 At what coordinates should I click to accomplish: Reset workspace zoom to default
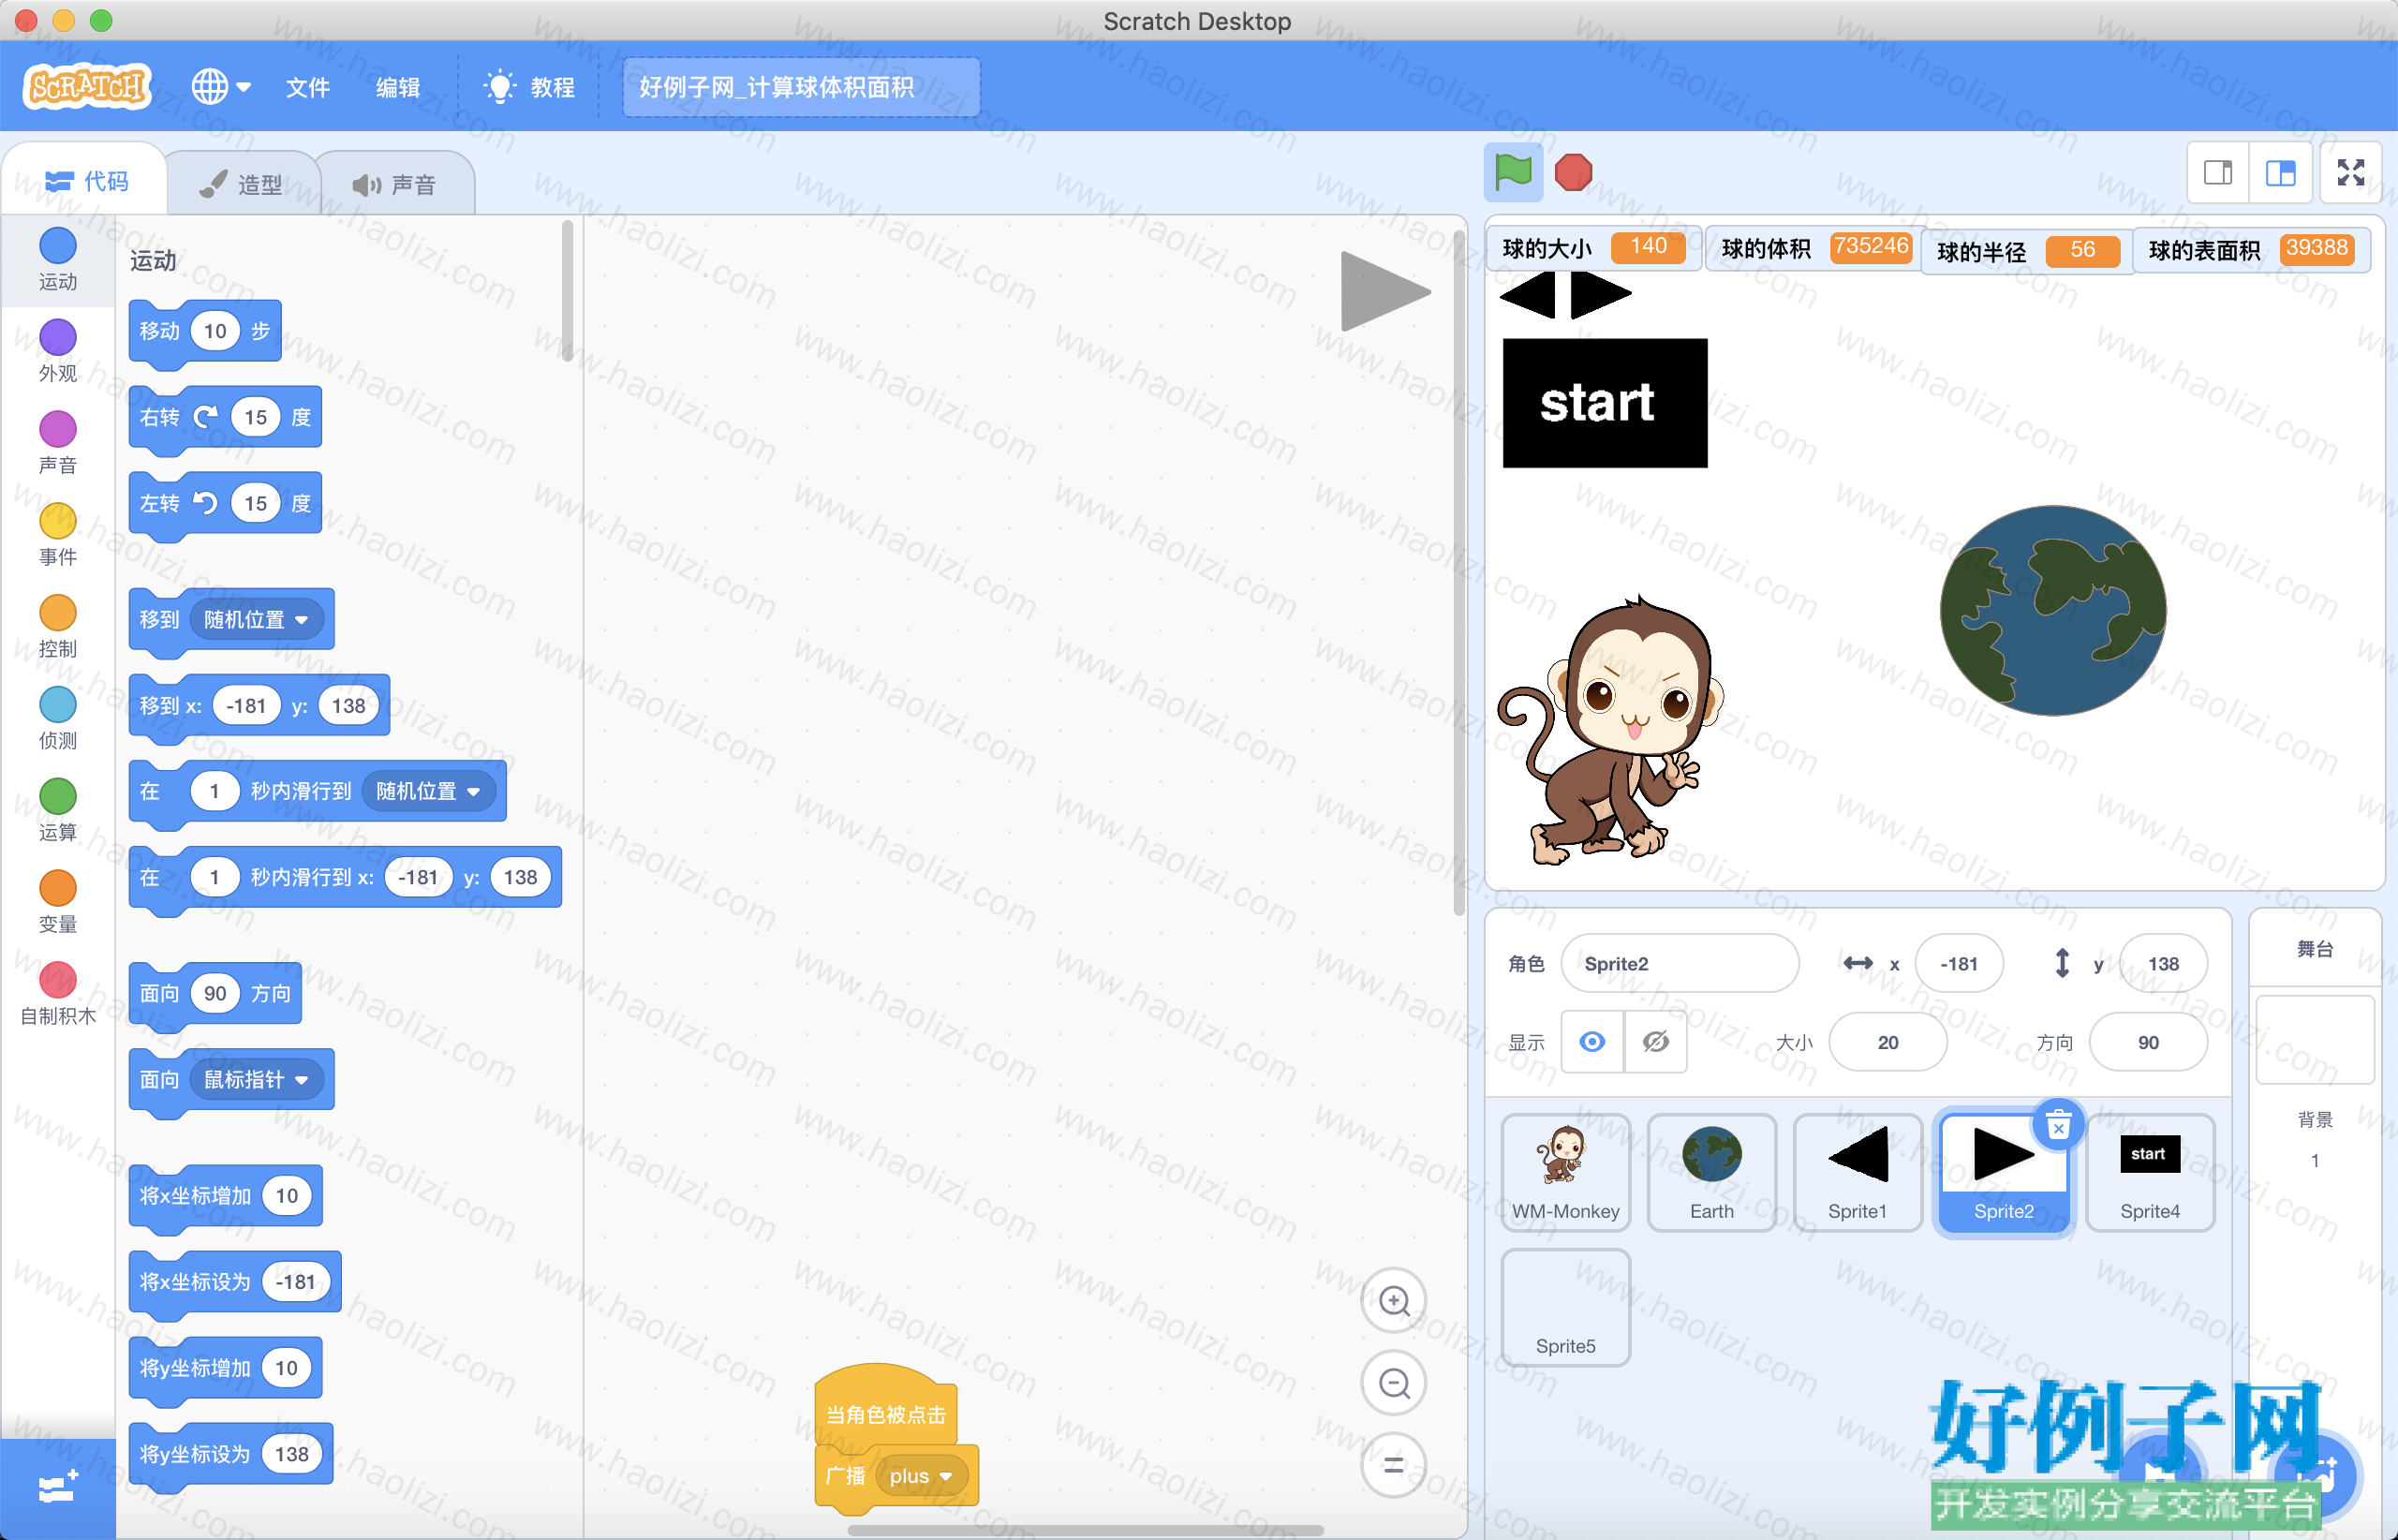pos(1394,1466)
